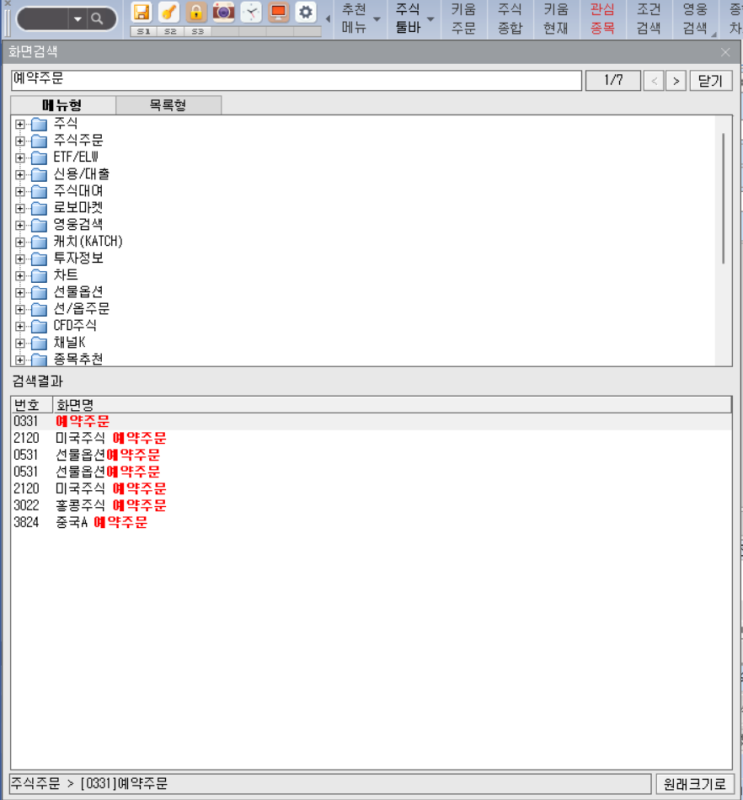This screenshot has height=800, width=743.
Task: Select the S2 screen slot
Action: [x=170, y=32]
